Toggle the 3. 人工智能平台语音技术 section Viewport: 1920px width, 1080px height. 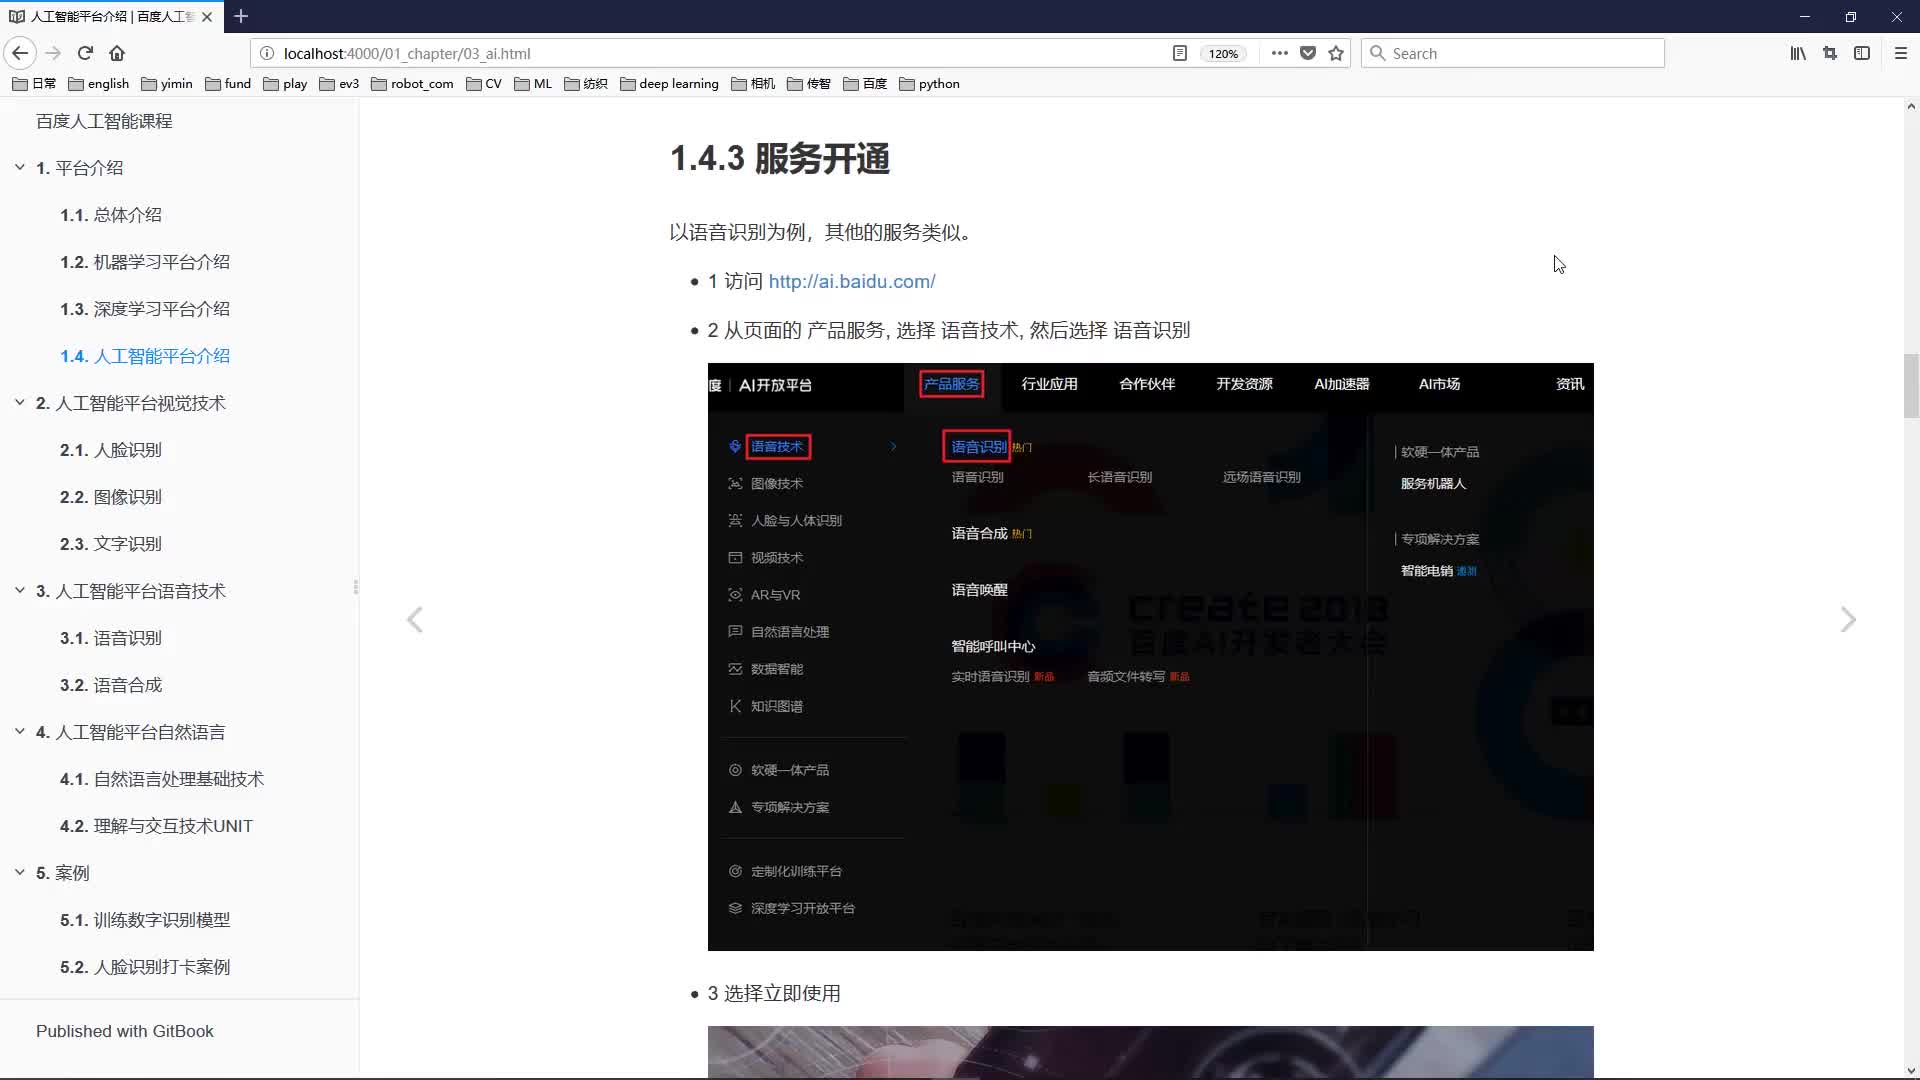point(20,591)
